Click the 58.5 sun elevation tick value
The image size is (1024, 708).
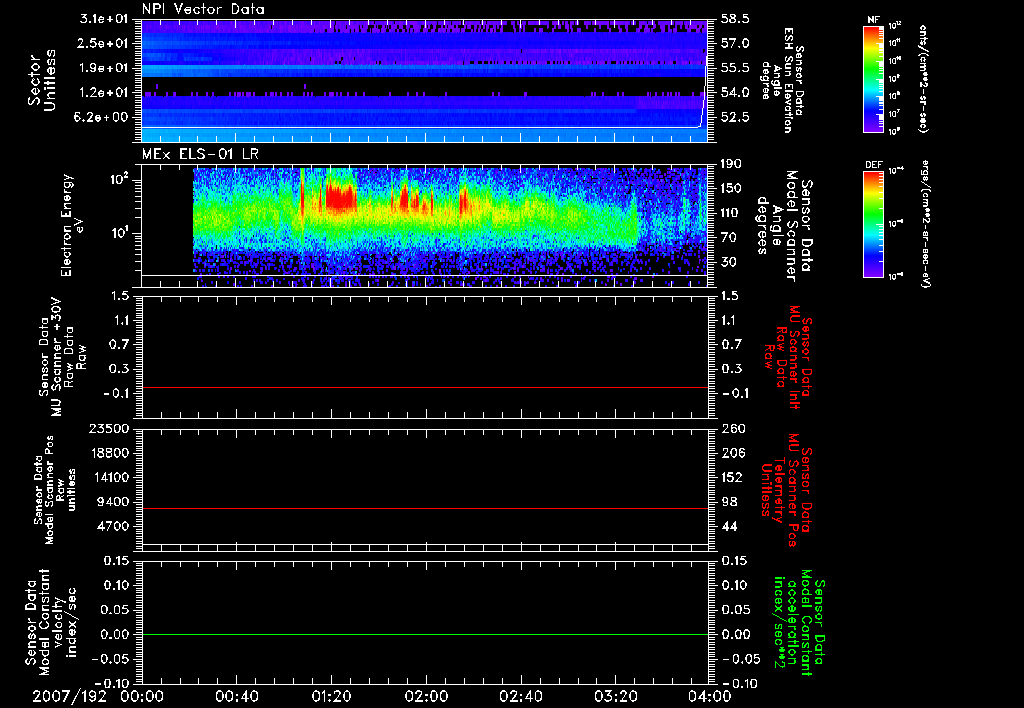point(735,19)
